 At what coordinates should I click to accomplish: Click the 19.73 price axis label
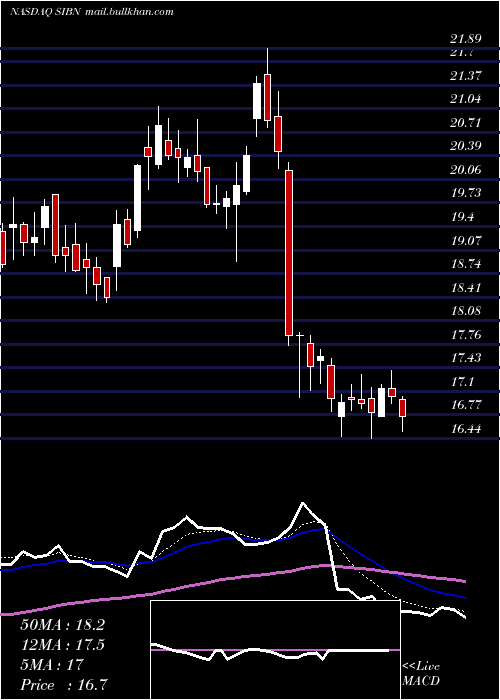[466, 192]
